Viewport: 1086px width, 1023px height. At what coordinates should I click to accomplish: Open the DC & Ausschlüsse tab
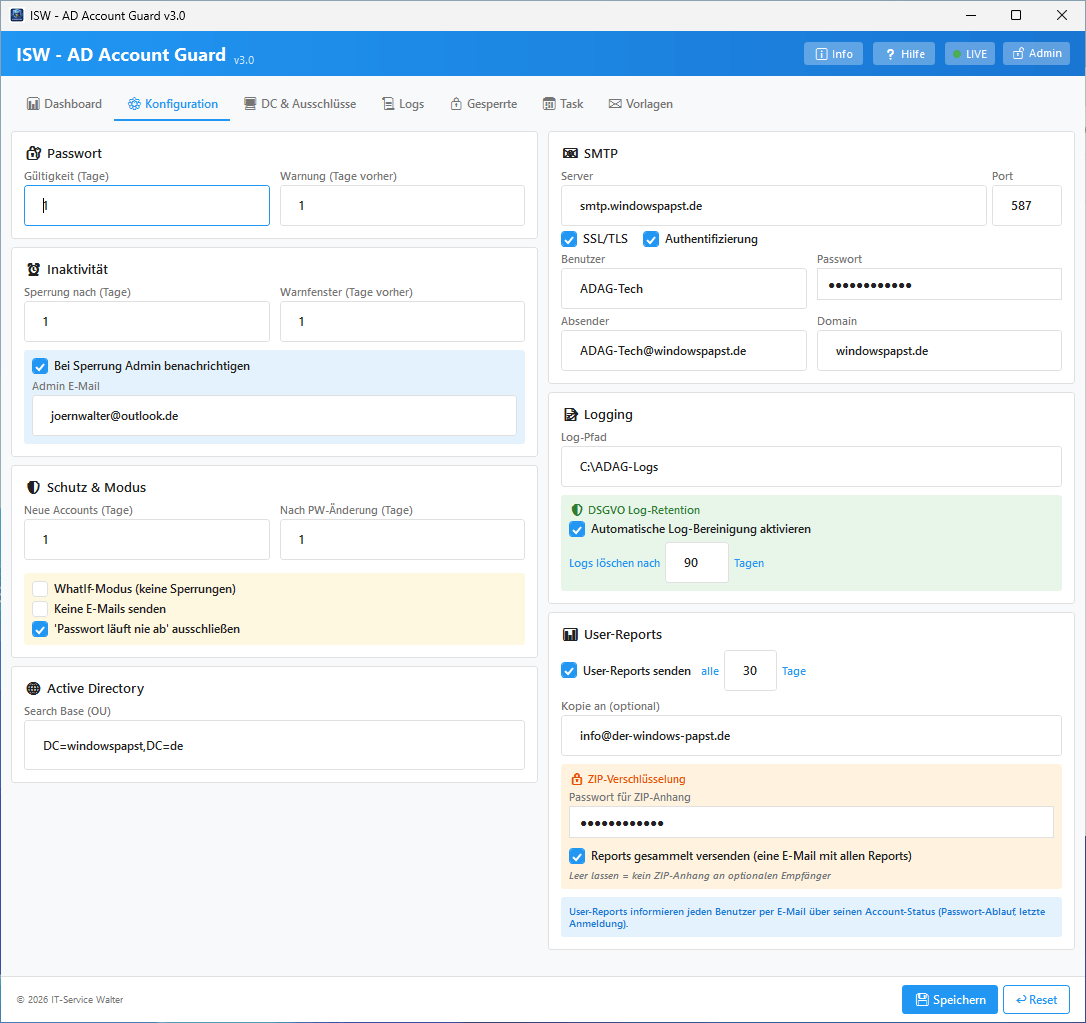click(x=299, y=104)
